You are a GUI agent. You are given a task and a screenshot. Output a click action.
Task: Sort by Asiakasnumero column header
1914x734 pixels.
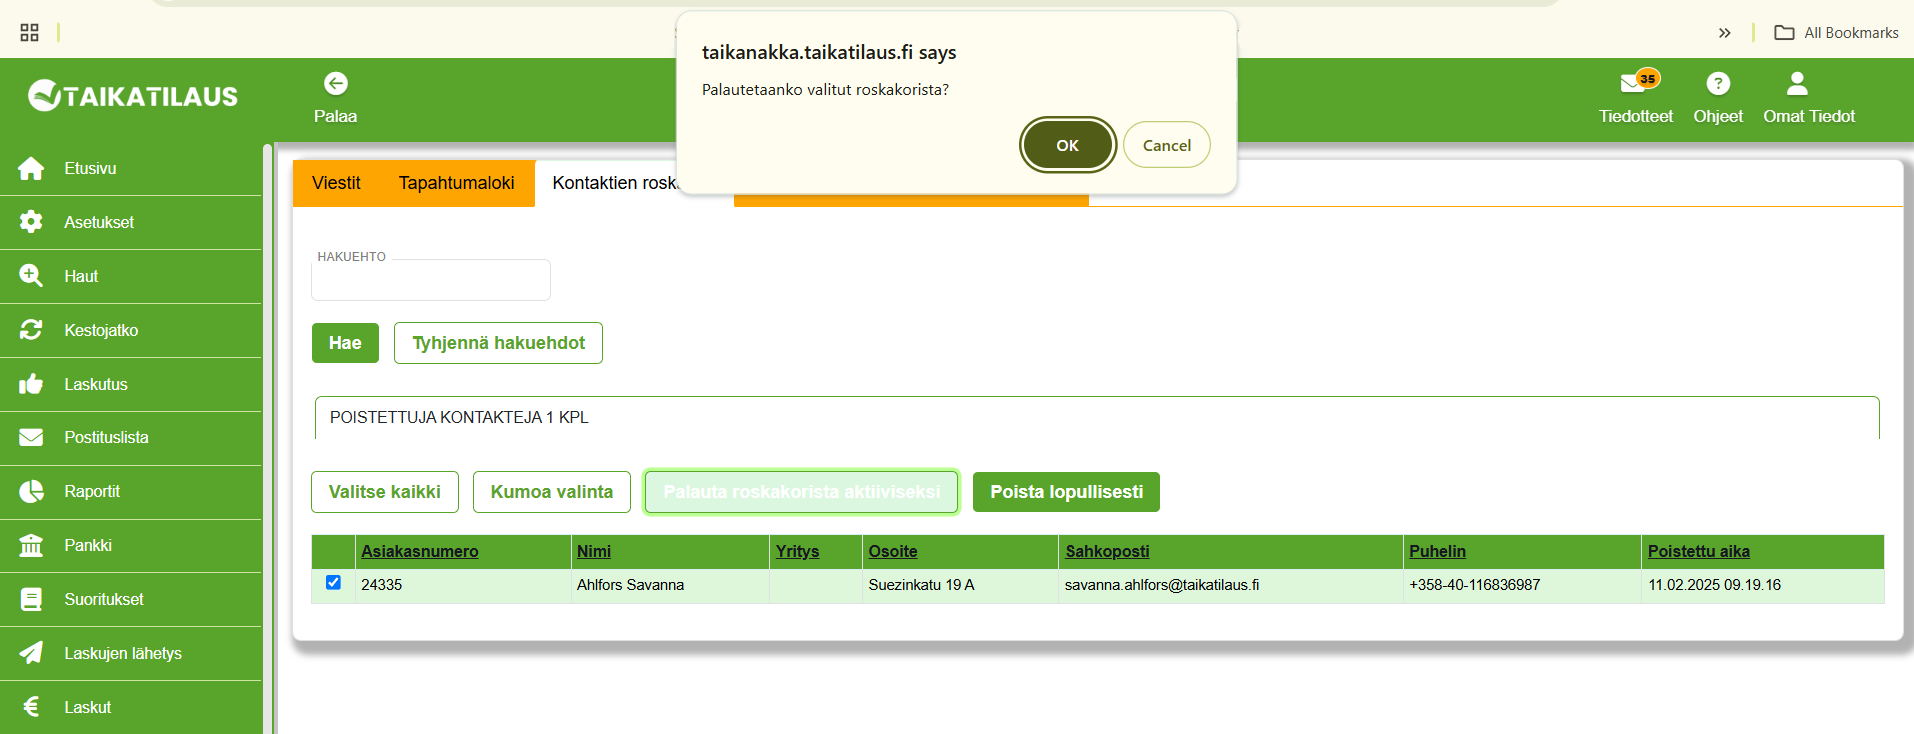(x=420, y=551)
